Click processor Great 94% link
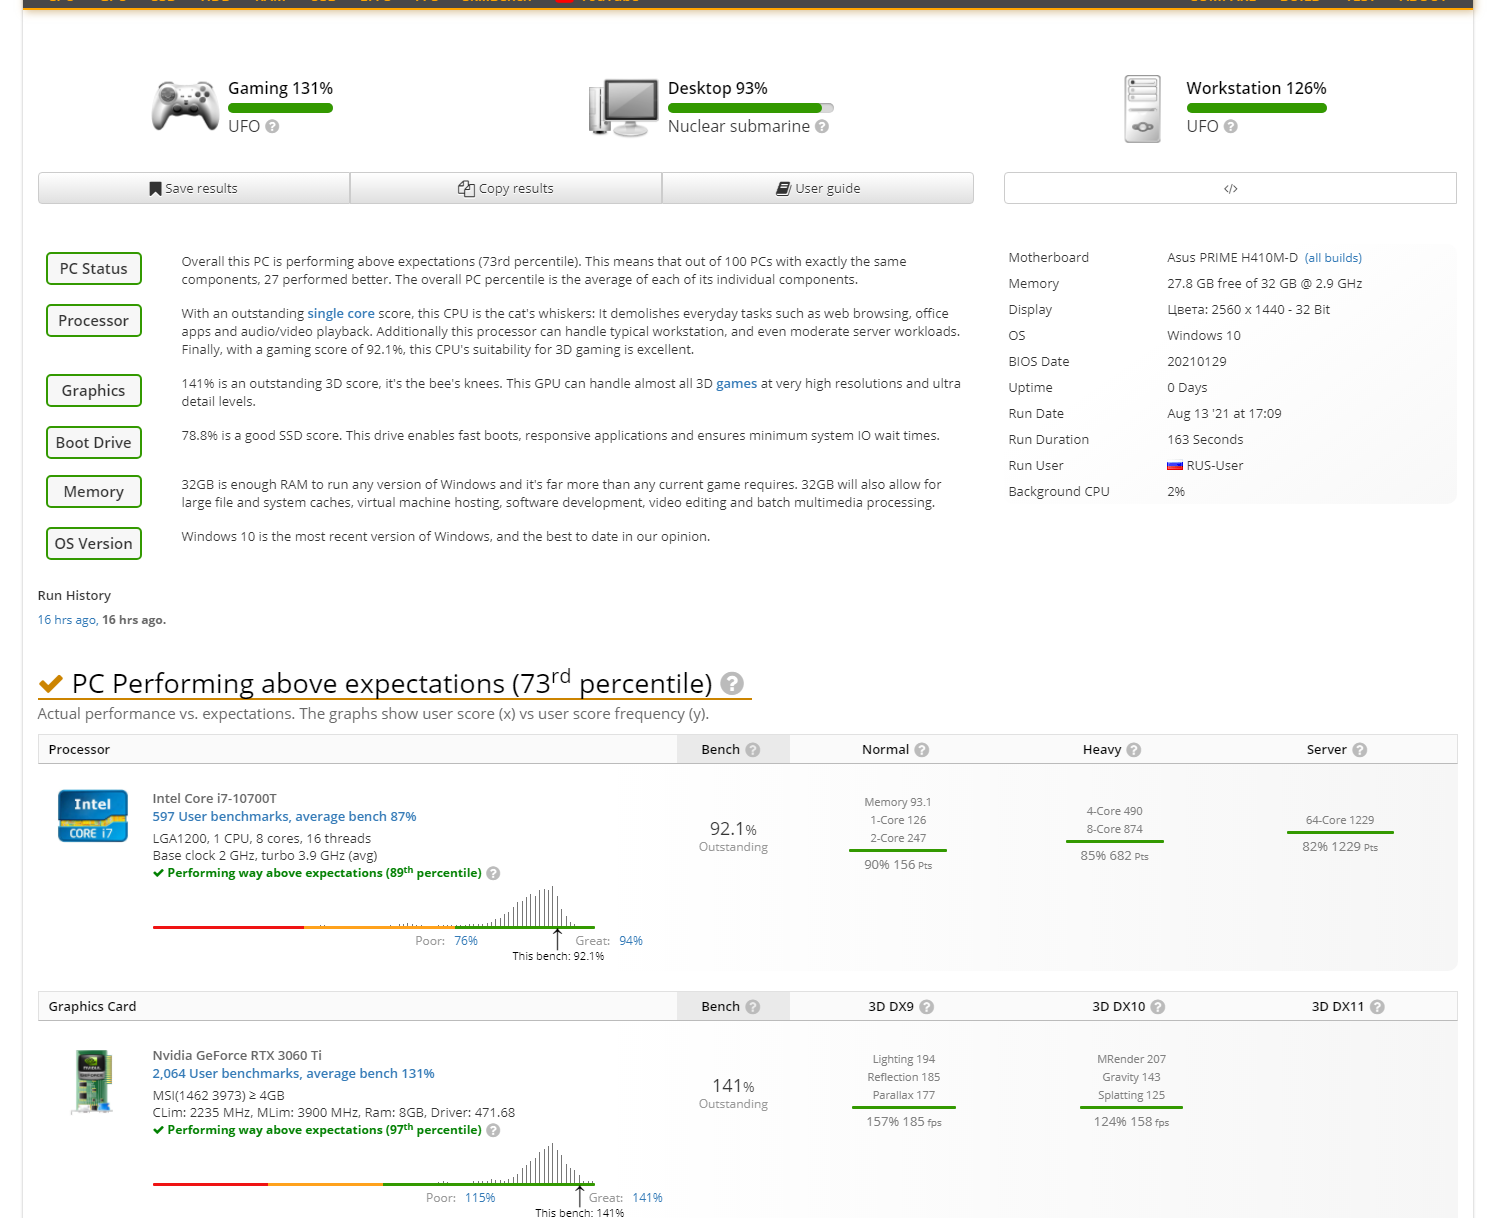 (x=631, y=941)
